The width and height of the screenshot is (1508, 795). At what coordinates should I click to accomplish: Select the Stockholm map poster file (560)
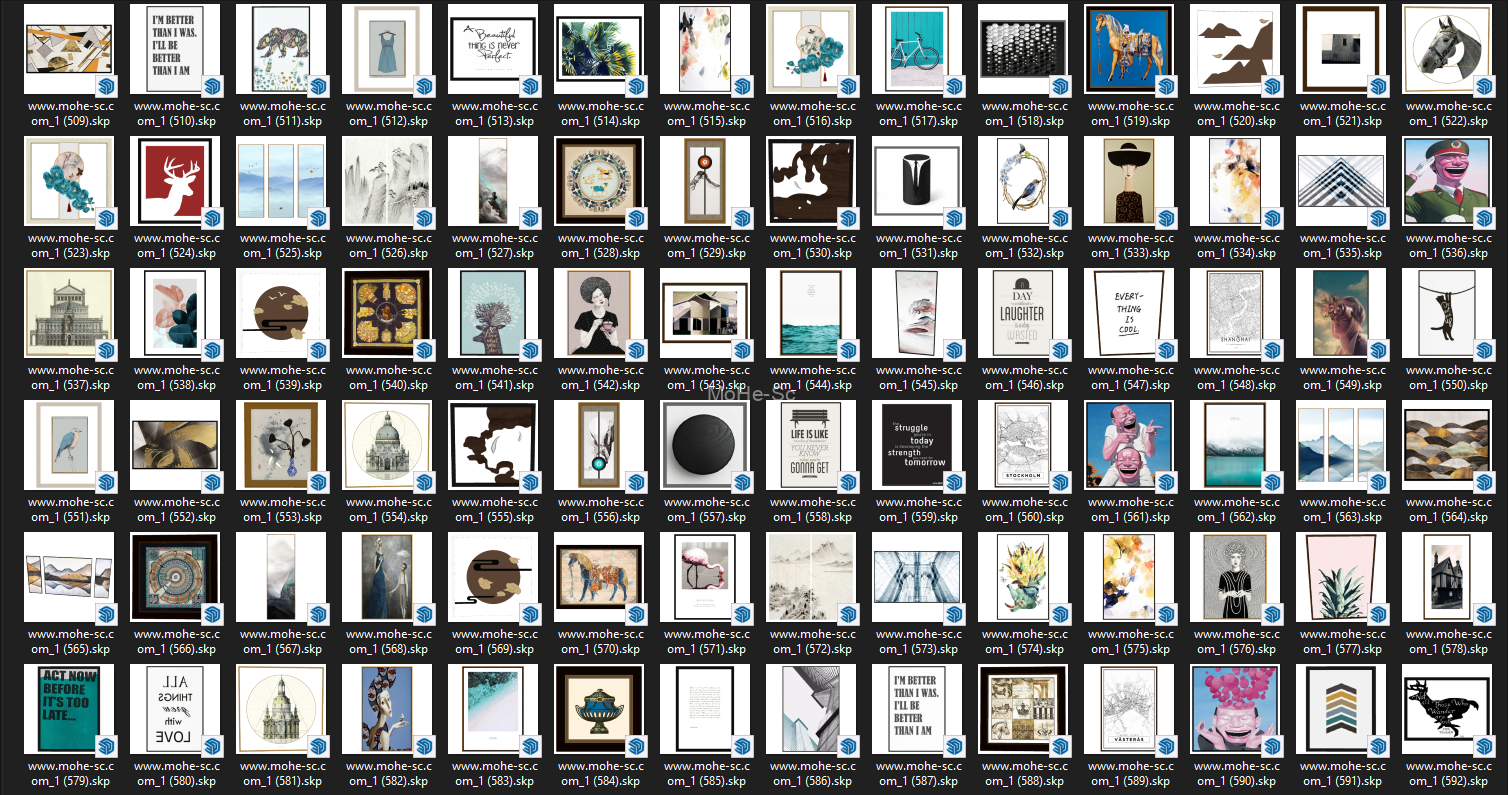click(1023, 445)
